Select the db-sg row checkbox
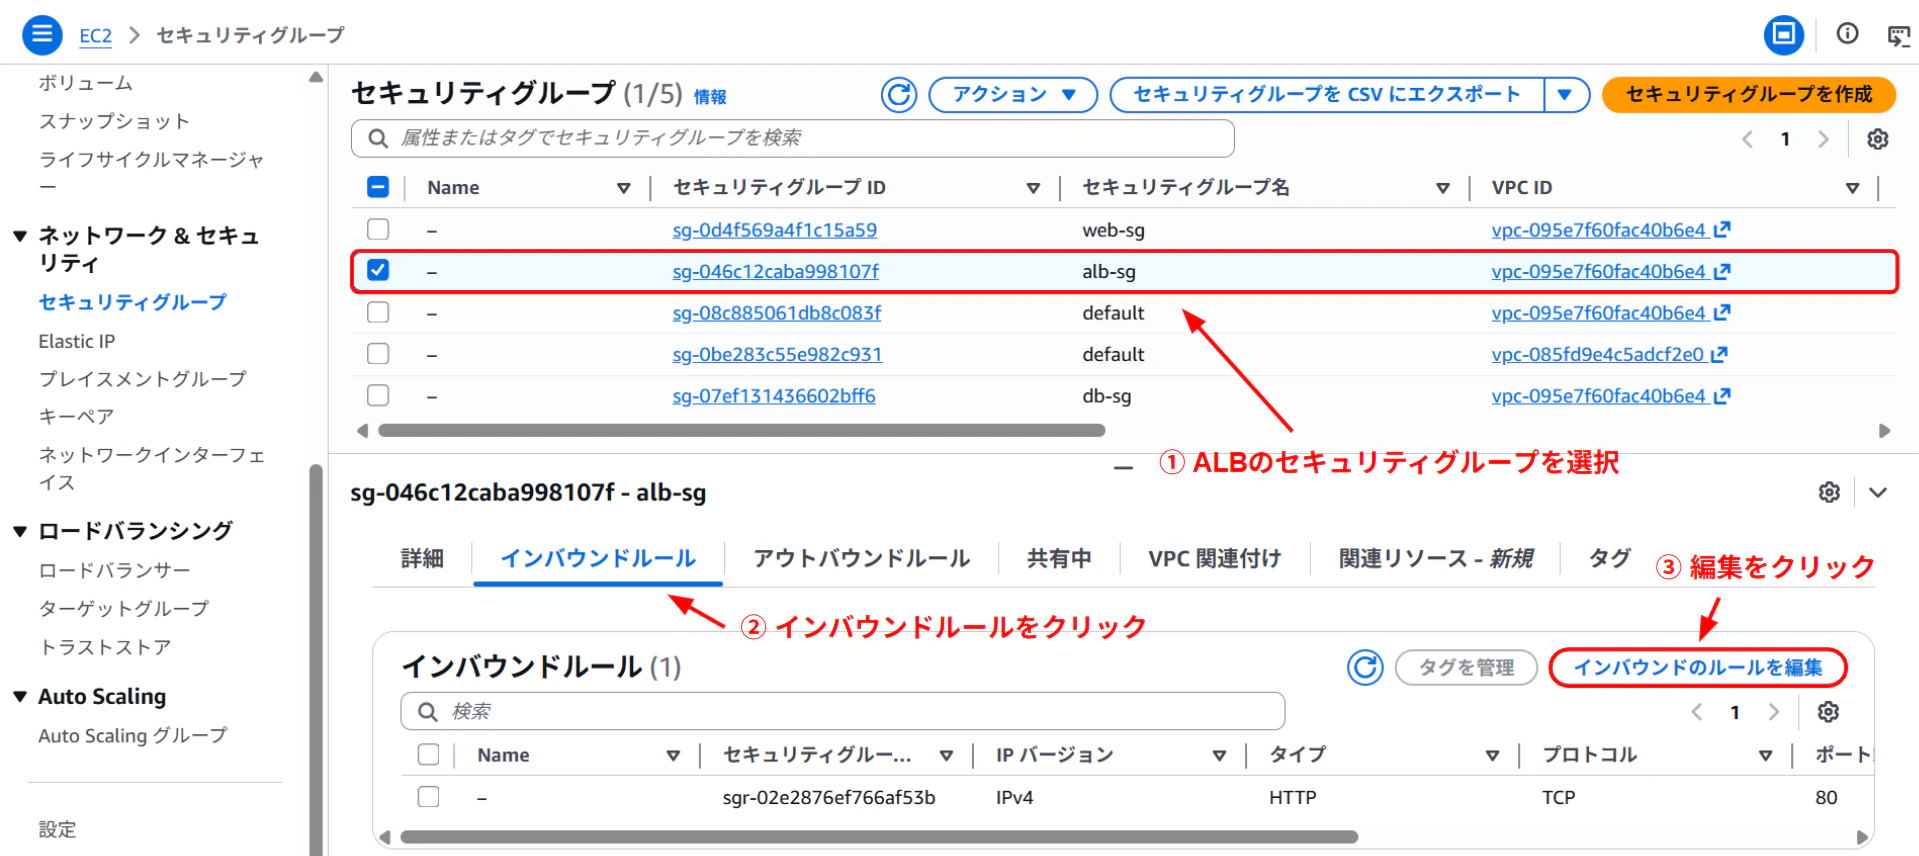1919x856 pixels. pyautogui.click(x=378, y=395)
